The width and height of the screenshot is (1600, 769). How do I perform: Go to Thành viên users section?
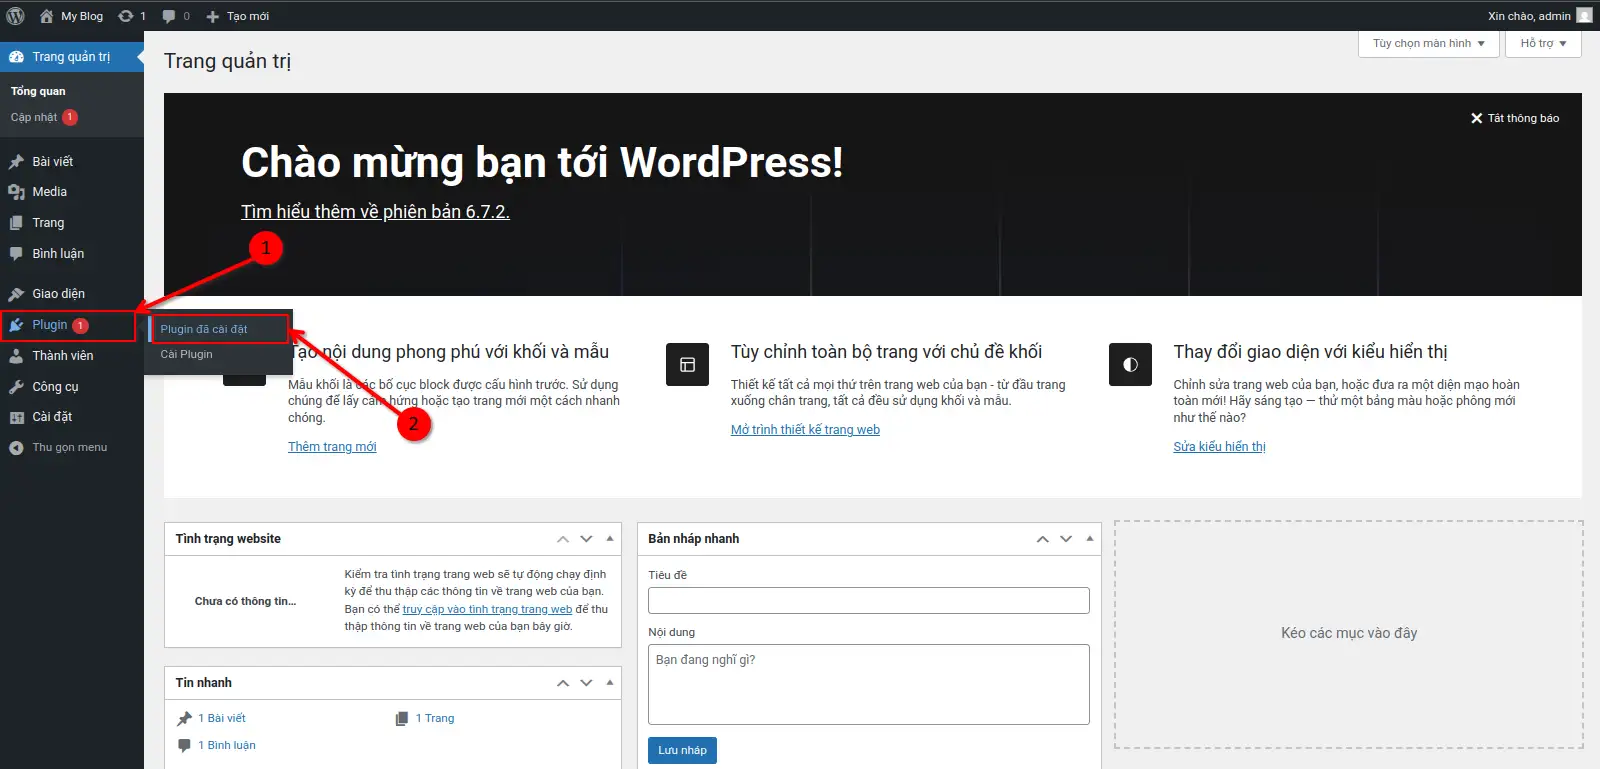(x=62, y=356)
